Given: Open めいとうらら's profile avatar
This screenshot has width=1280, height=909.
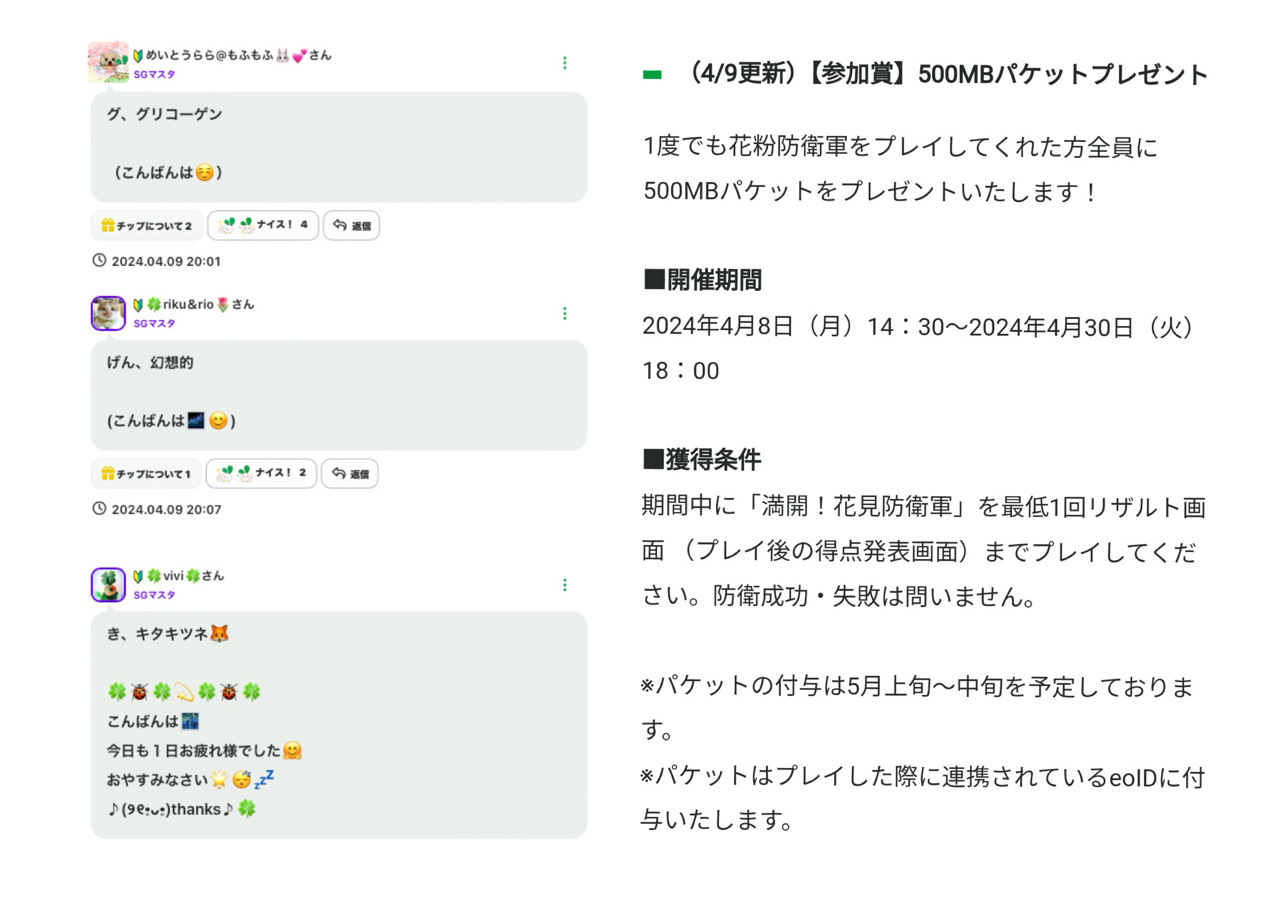Looking at the screenshot, I should tap(108, 62).
